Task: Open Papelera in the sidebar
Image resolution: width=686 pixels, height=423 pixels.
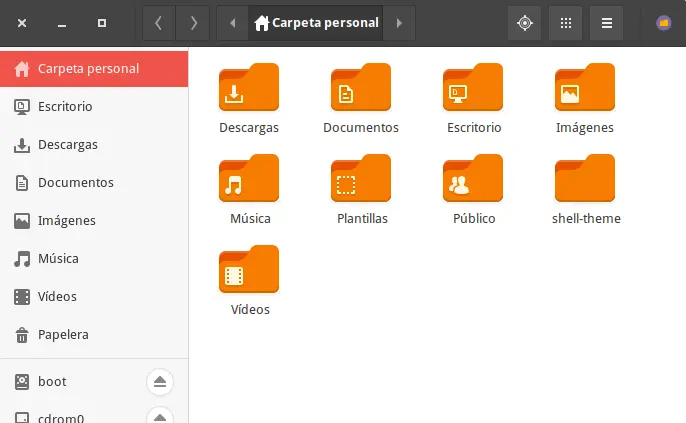Action: coord(94,335)
